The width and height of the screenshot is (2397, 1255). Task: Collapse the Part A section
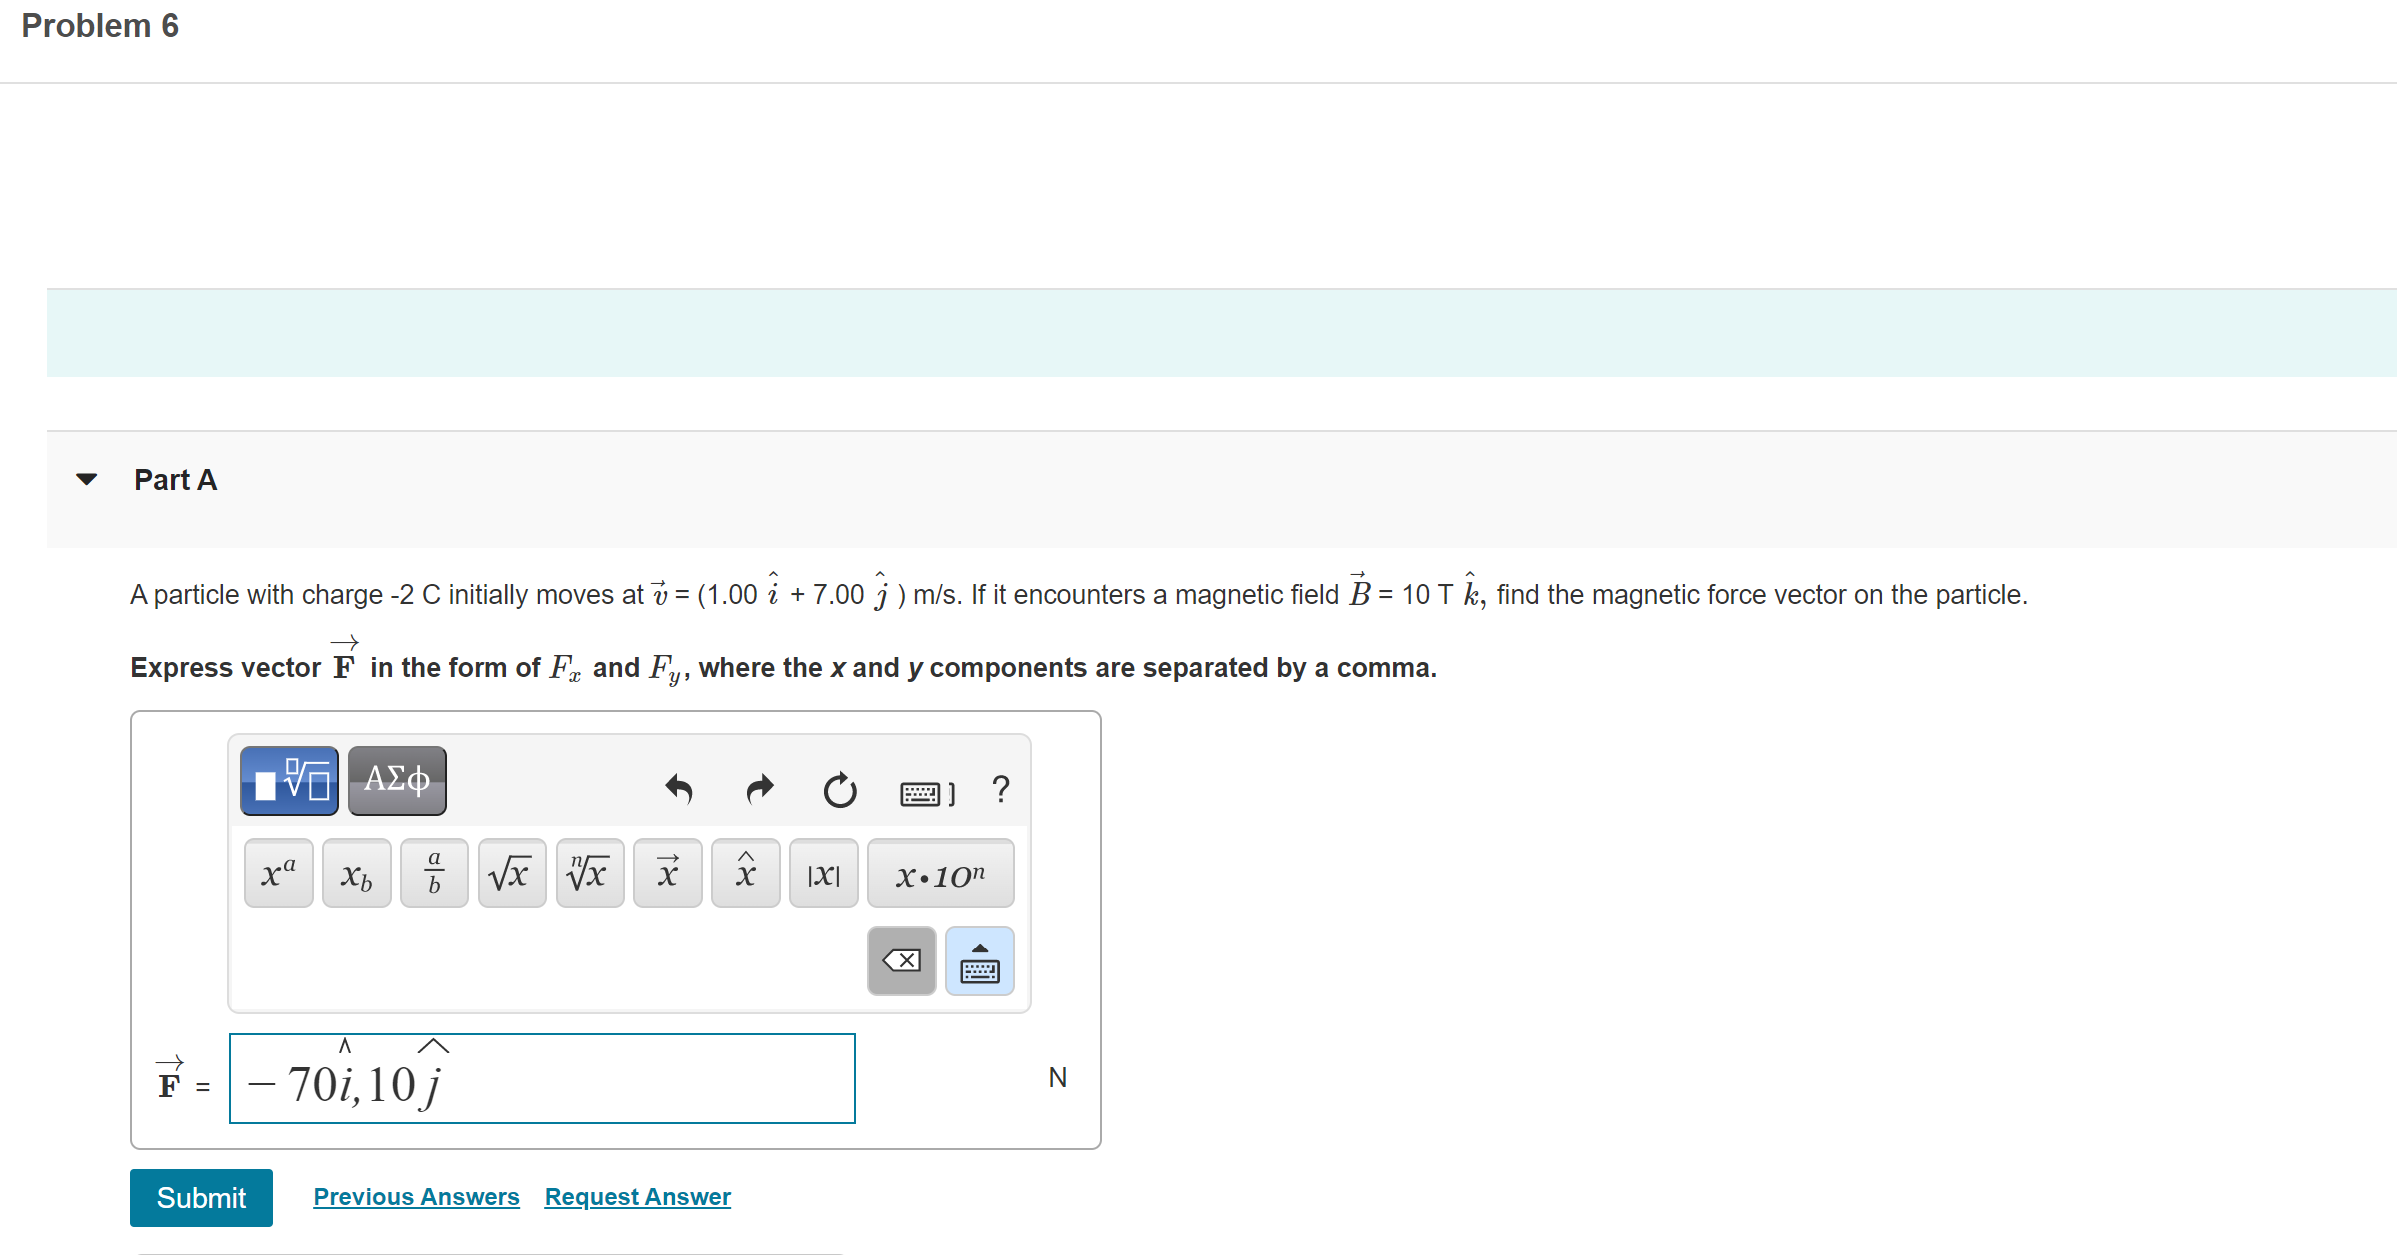point(88,479)
